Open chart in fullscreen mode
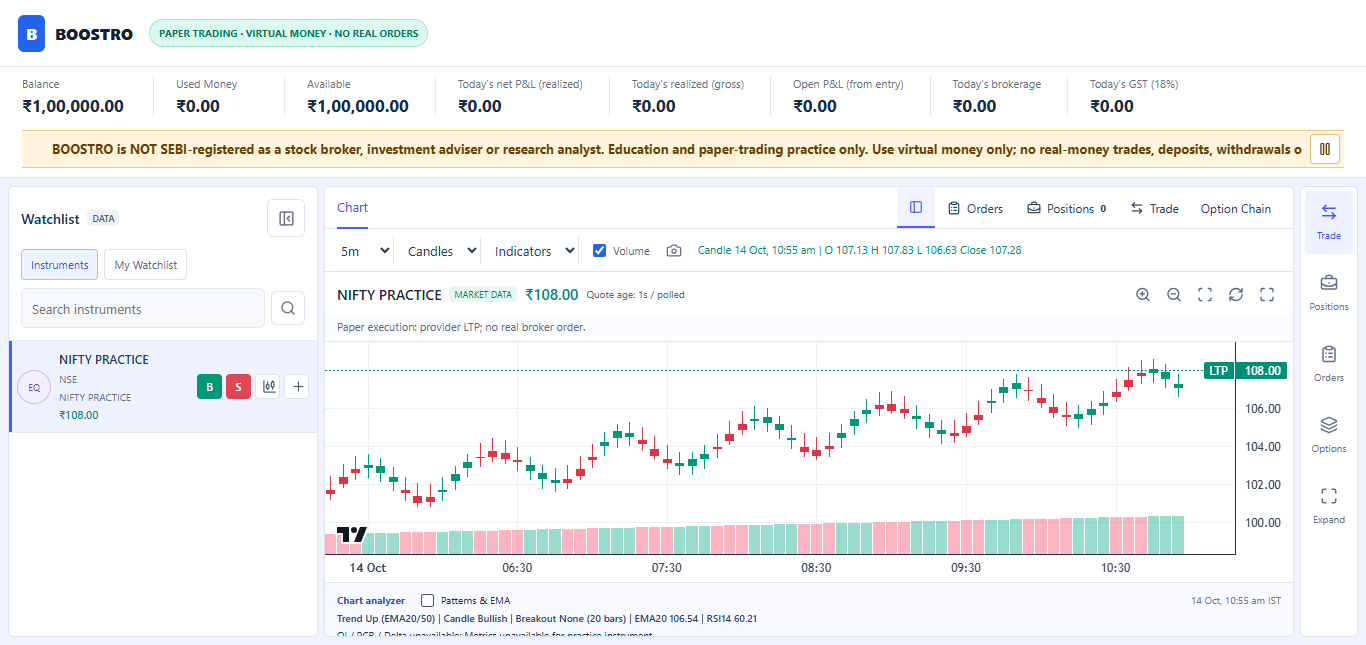 point(1267,294)
